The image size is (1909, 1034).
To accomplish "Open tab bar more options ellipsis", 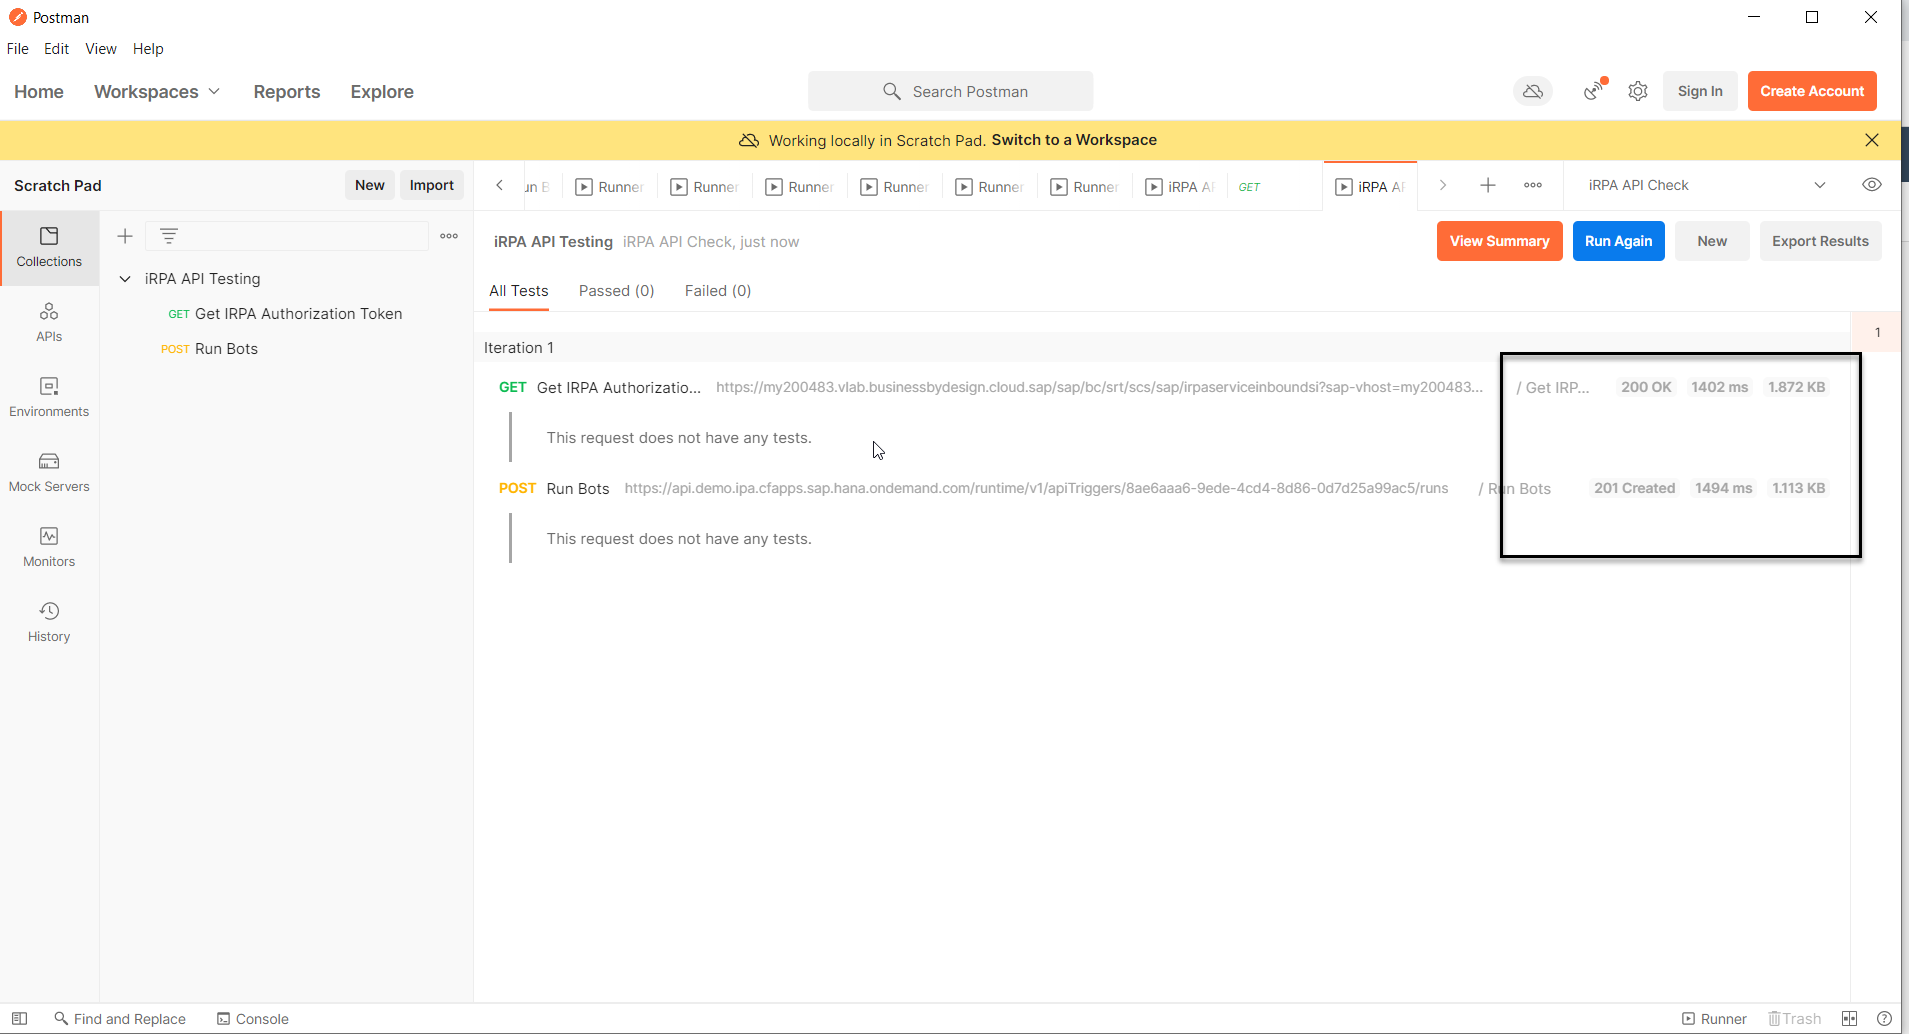I will coord(1533,185).
